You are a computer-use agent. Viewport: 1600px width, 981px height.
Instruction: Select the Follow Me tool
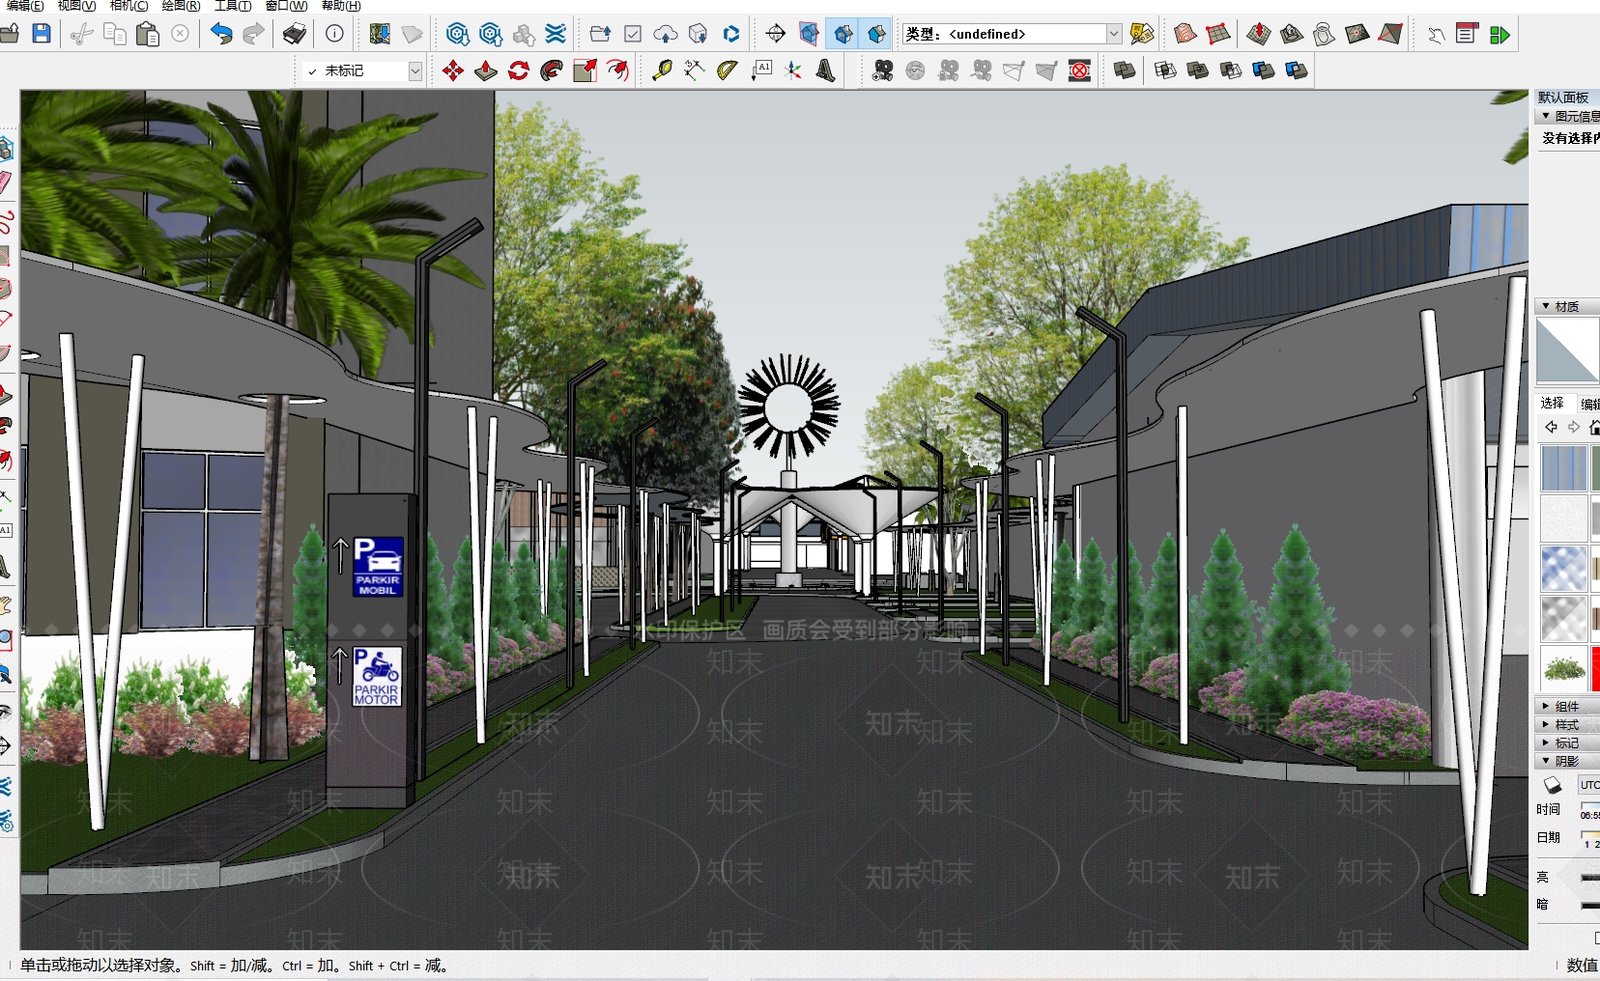552,70
